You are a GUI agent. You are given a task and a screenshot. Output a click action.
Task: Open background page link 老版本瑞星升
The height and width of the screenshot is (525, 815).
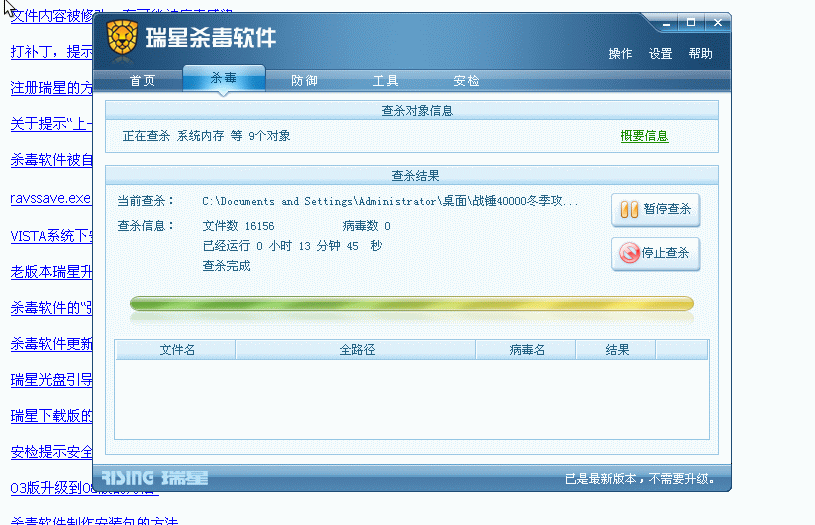tap(51, 272)
